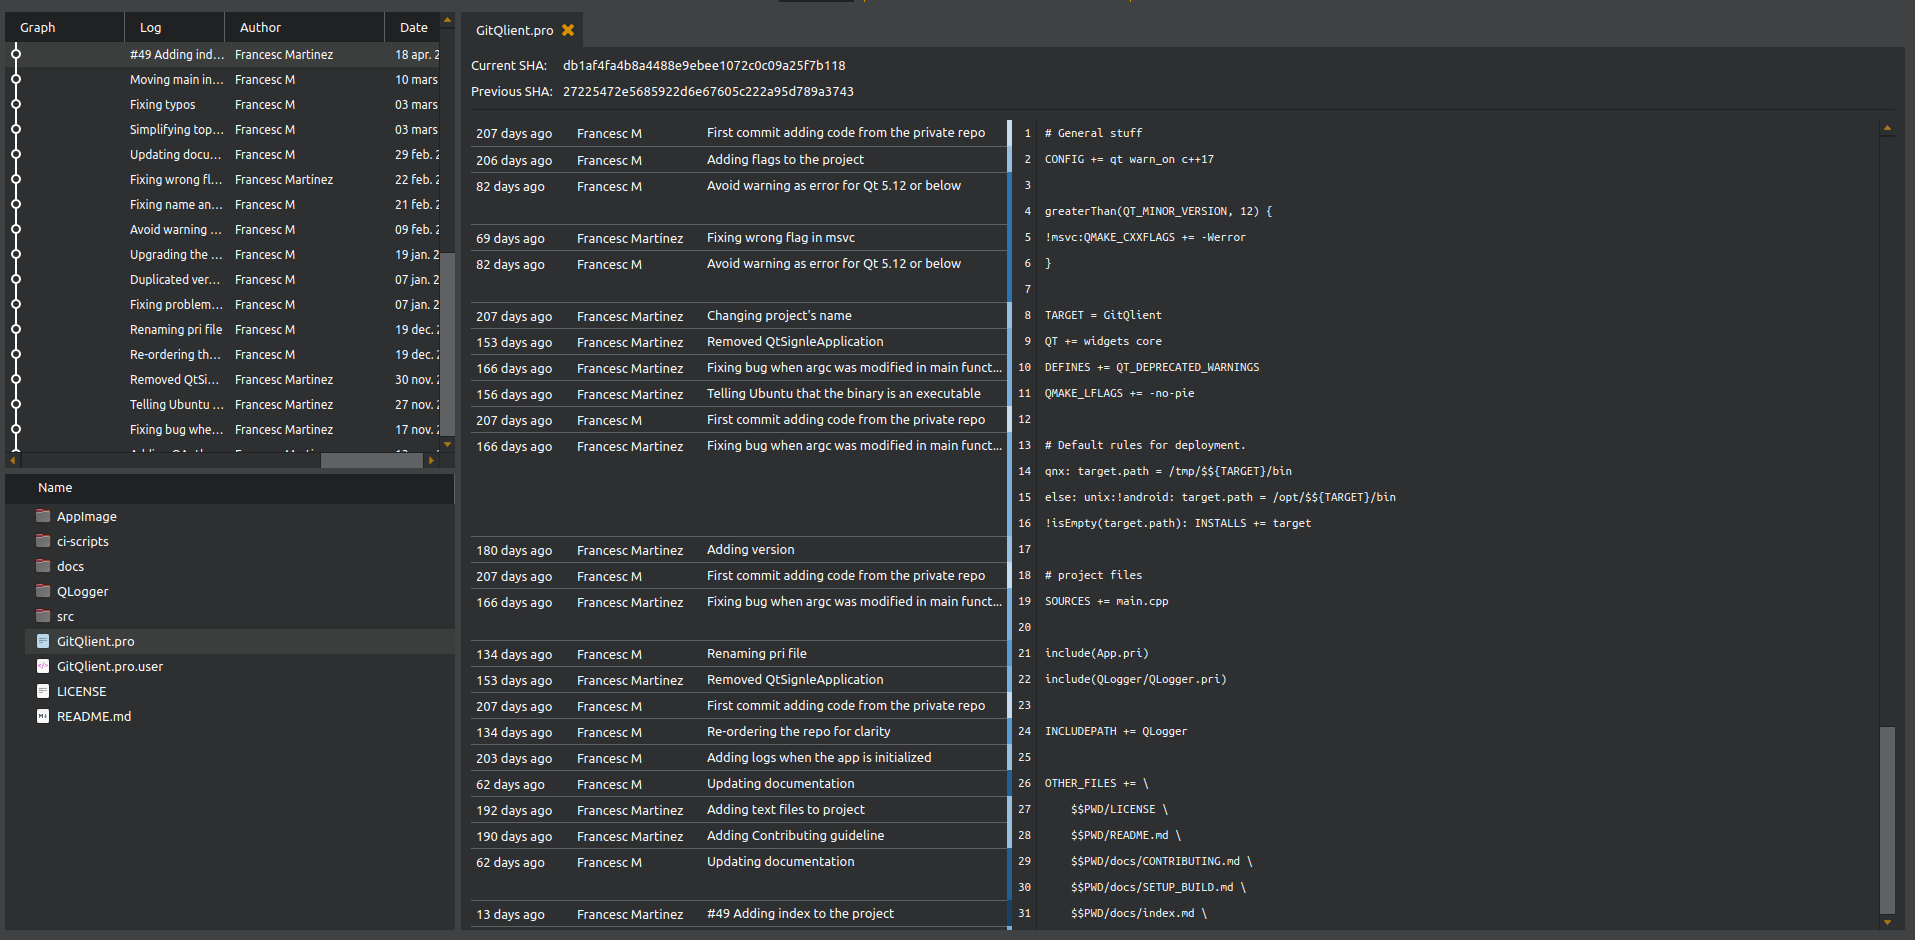Click the AppImage folder icon
Screen dimensions: 1915x940
tap(43, 516)
